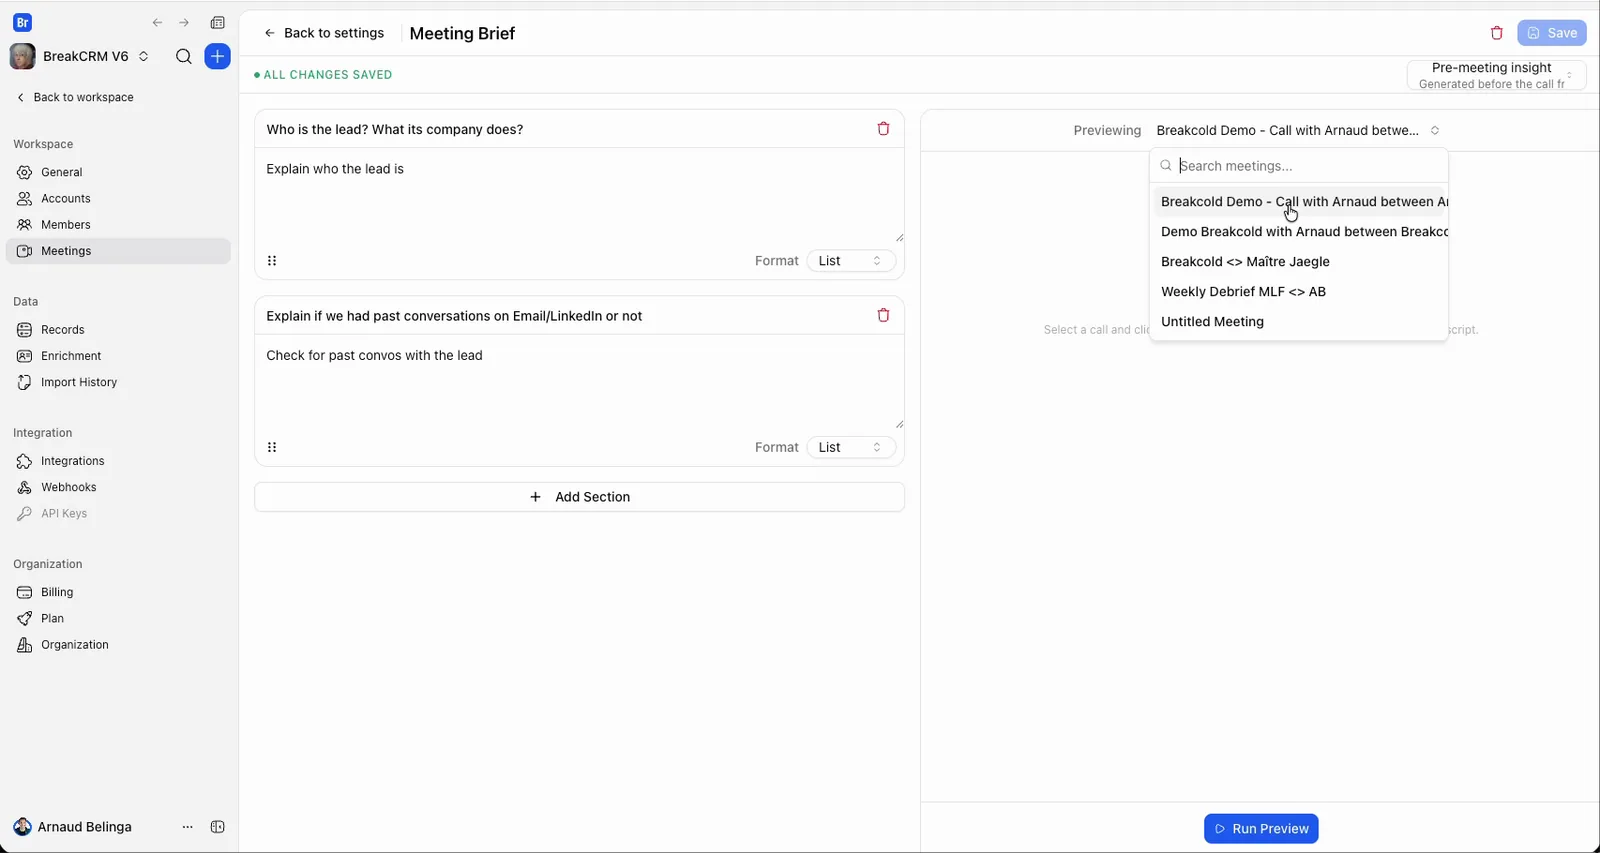
Task: Add a new section
Action: pos(579,497)
